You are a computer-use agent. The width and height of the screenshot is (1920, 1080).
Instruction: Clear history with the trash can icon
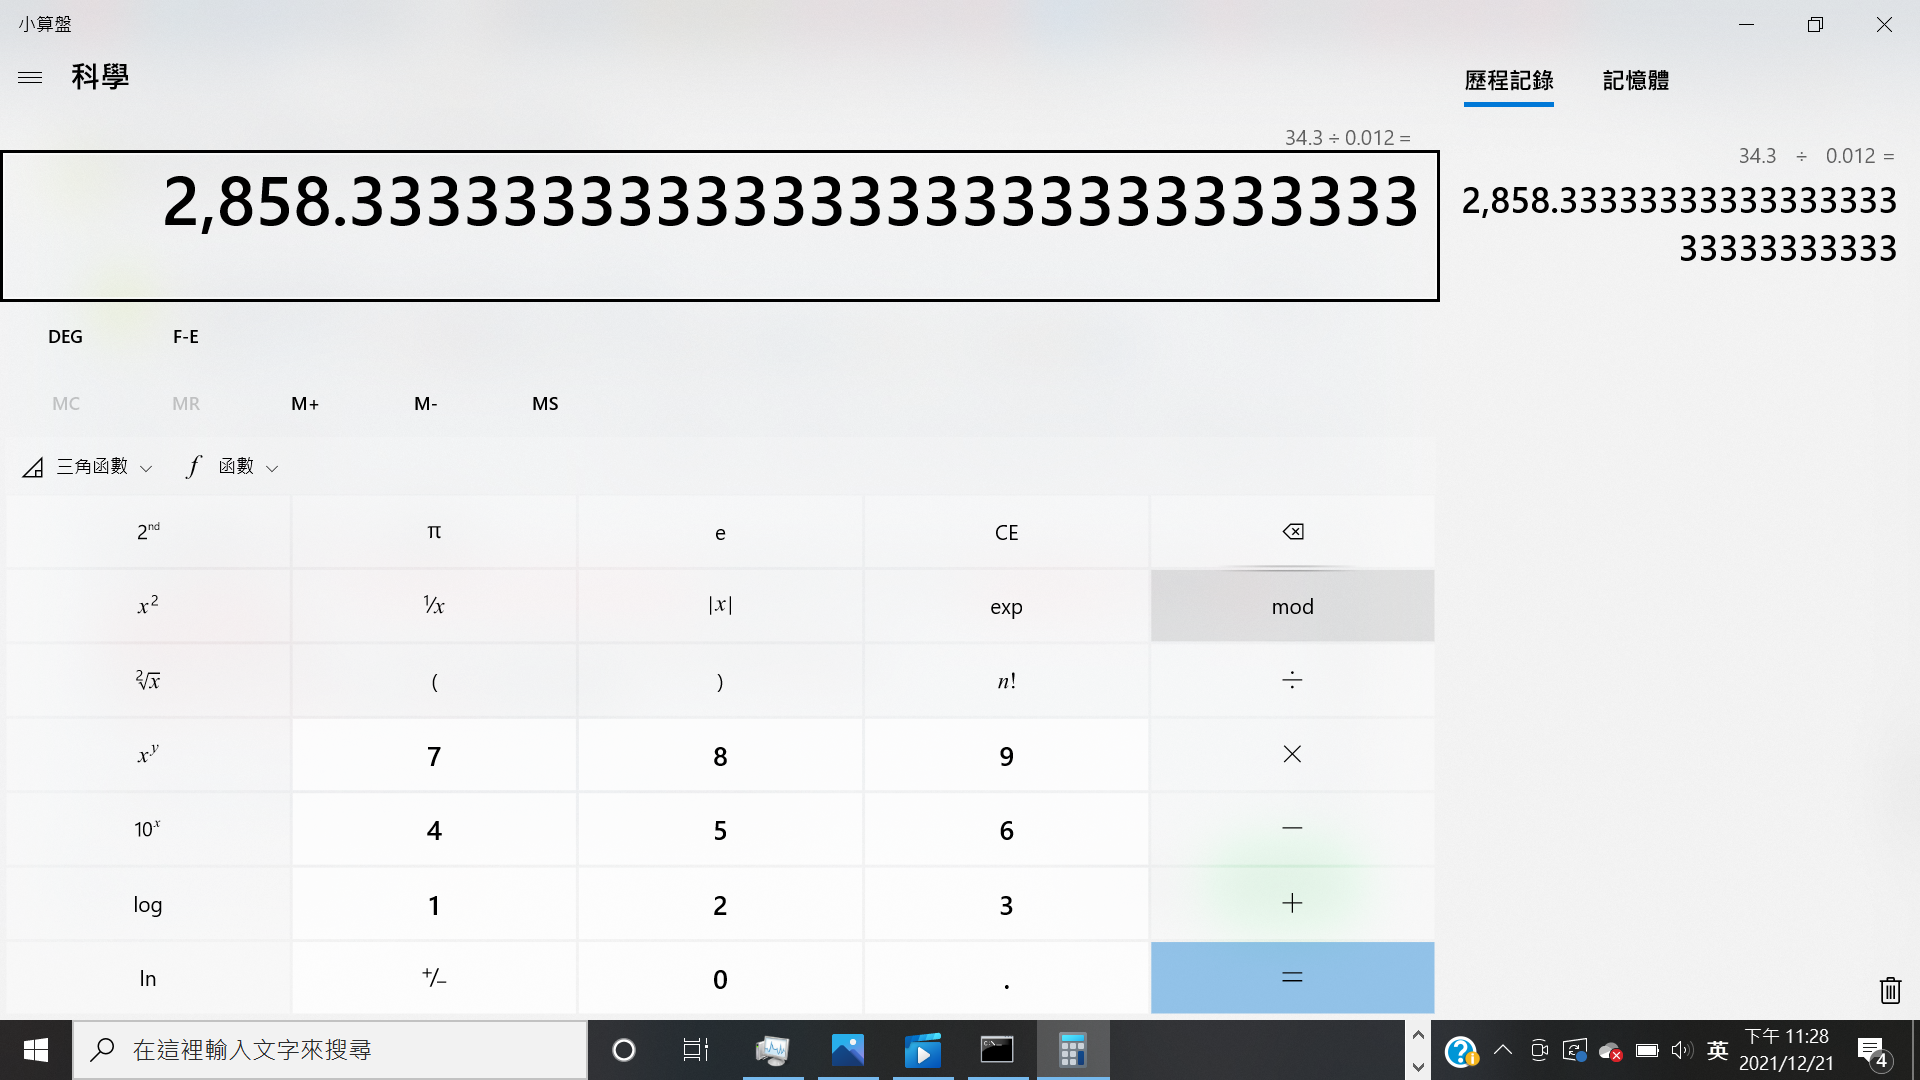pos(1889,990)
